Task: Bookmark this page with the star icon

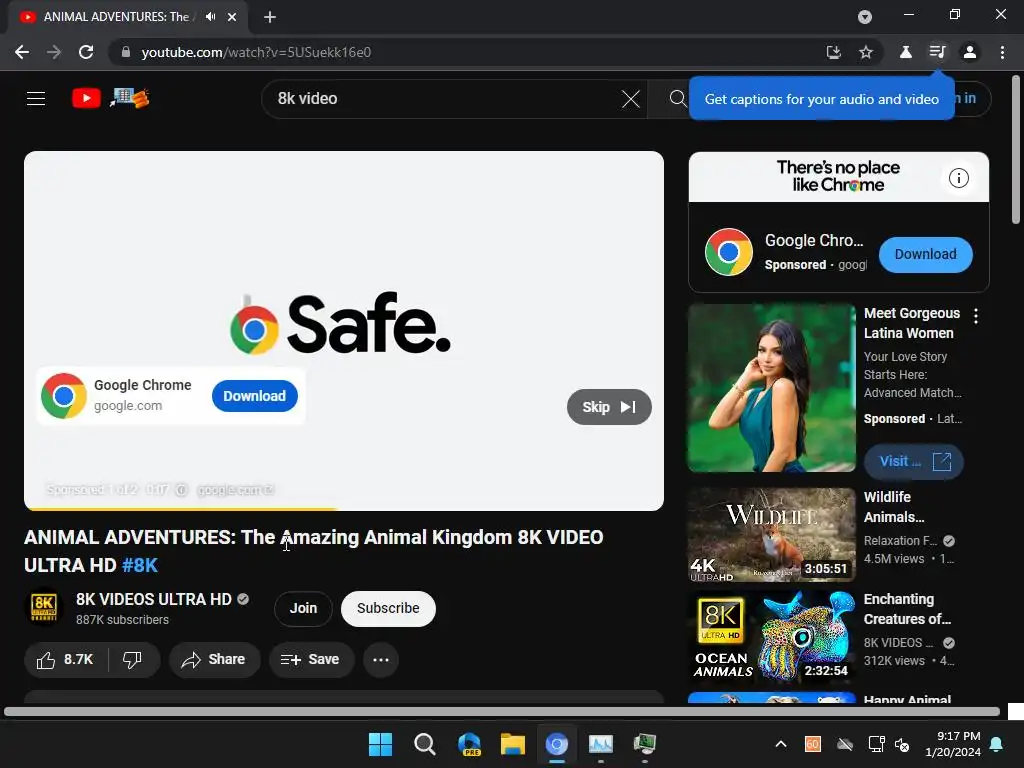Action: click(x=866, y=52)
